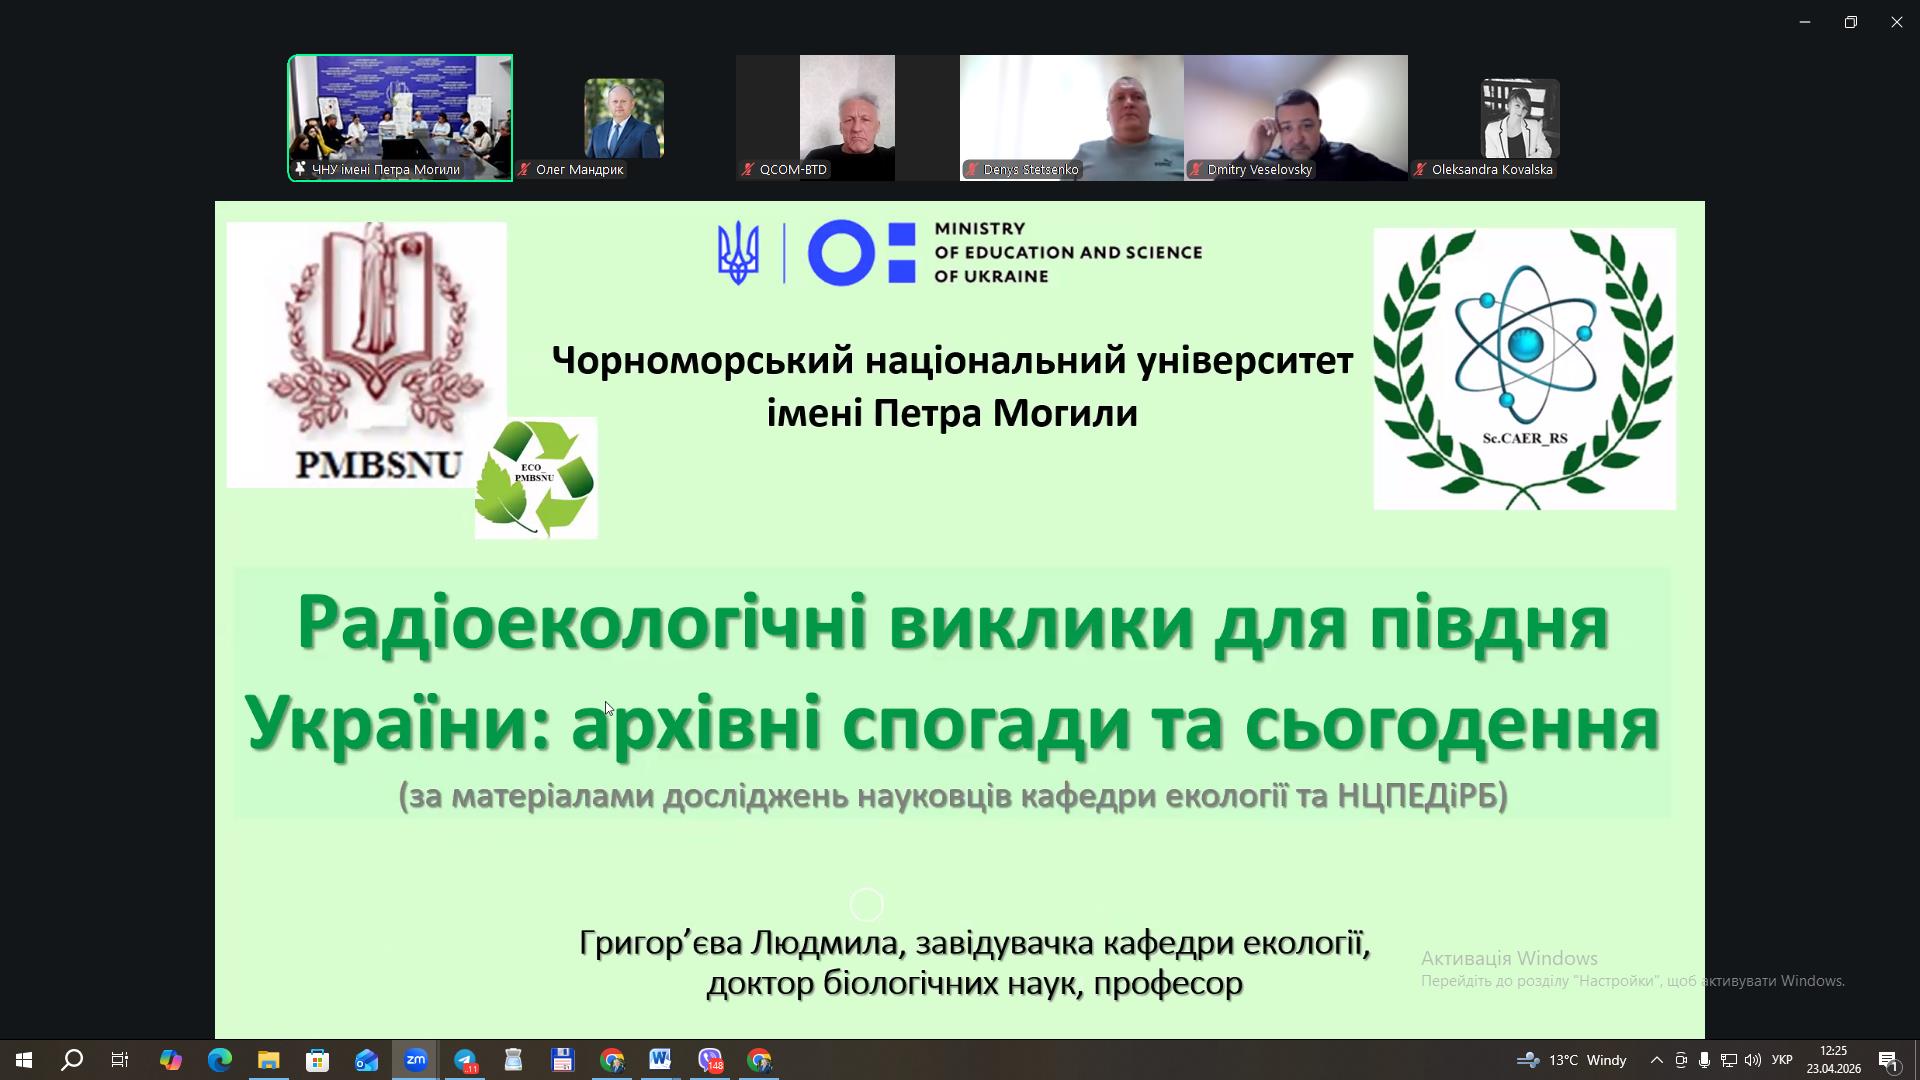This screenshot has height=1080, width=1920.
Task: Open the Windows Start menu
Action: point(24,1060)
